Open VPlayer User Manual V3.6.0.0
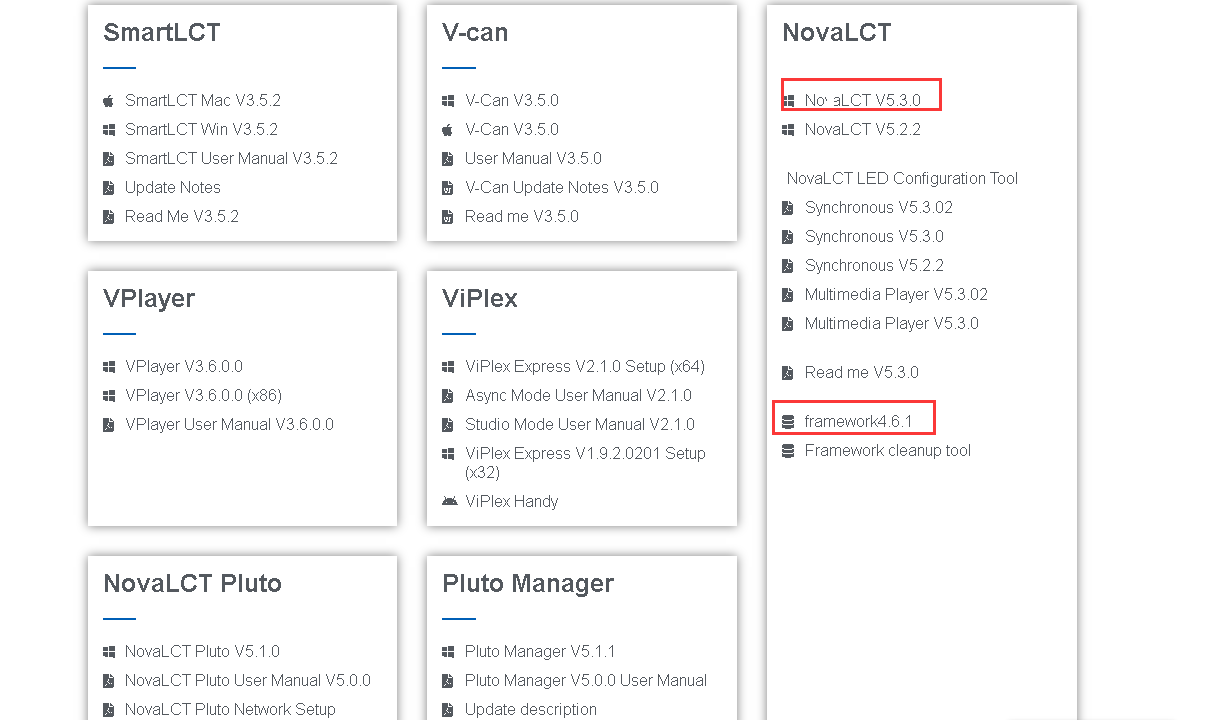 pos(229,425)
